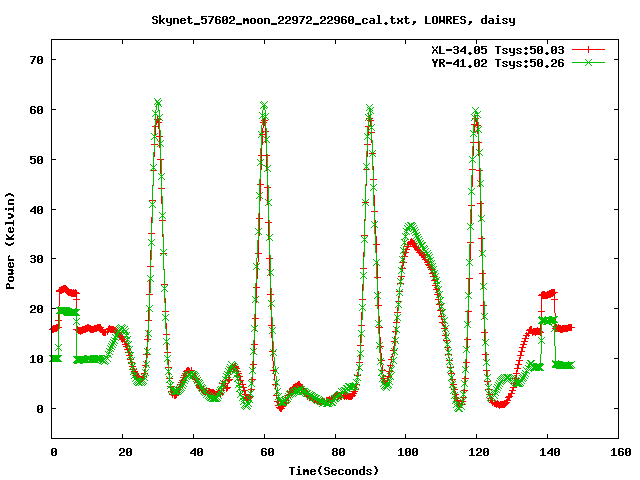Click the x-axis tick label 160

[x=621, y=452]
